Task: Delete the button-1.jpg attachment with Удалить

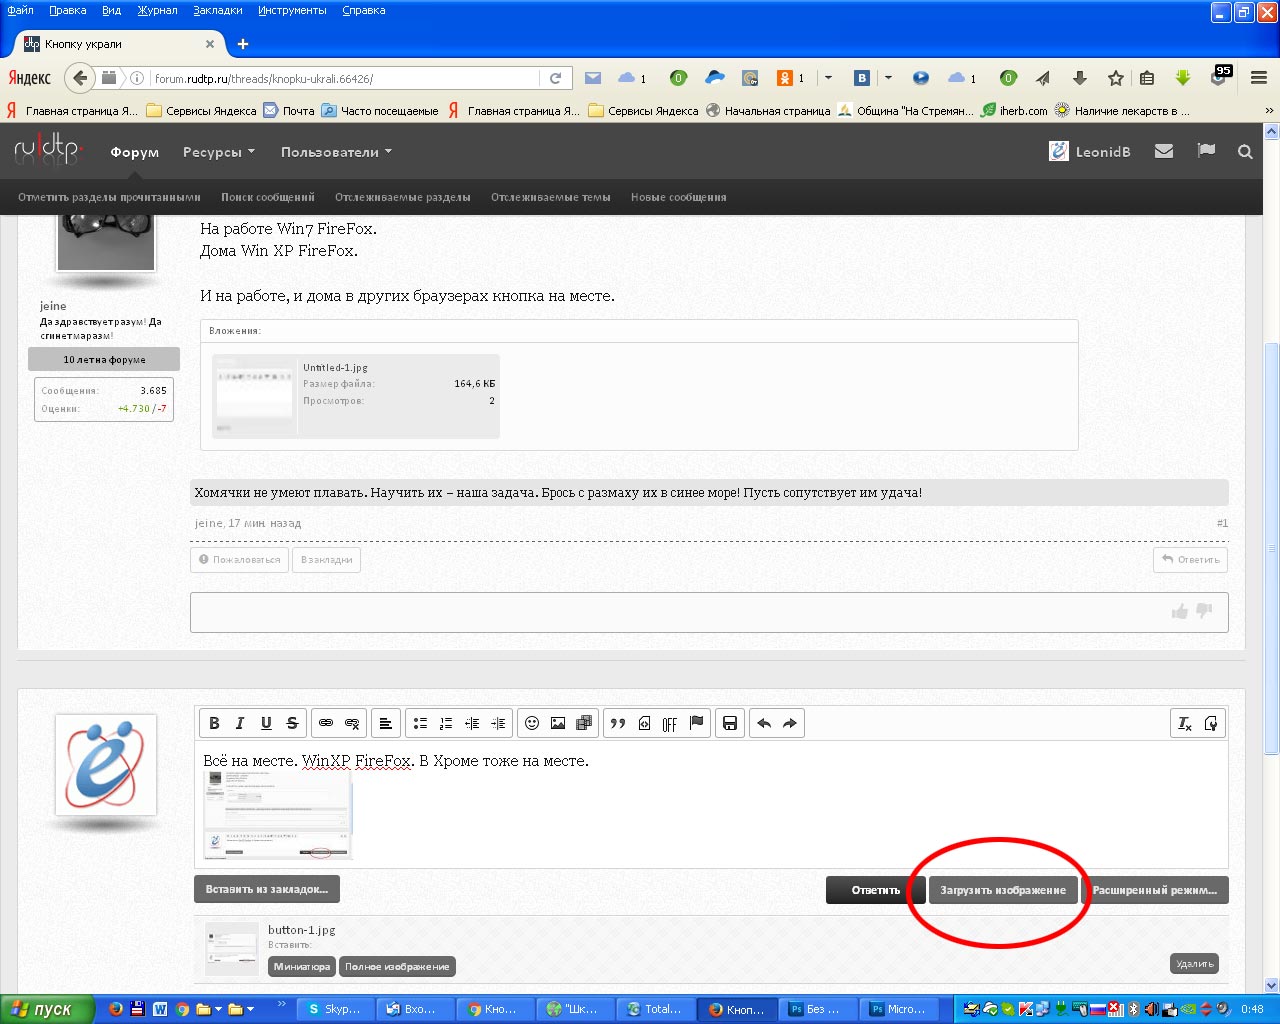Action: (x=1195, y=964)
